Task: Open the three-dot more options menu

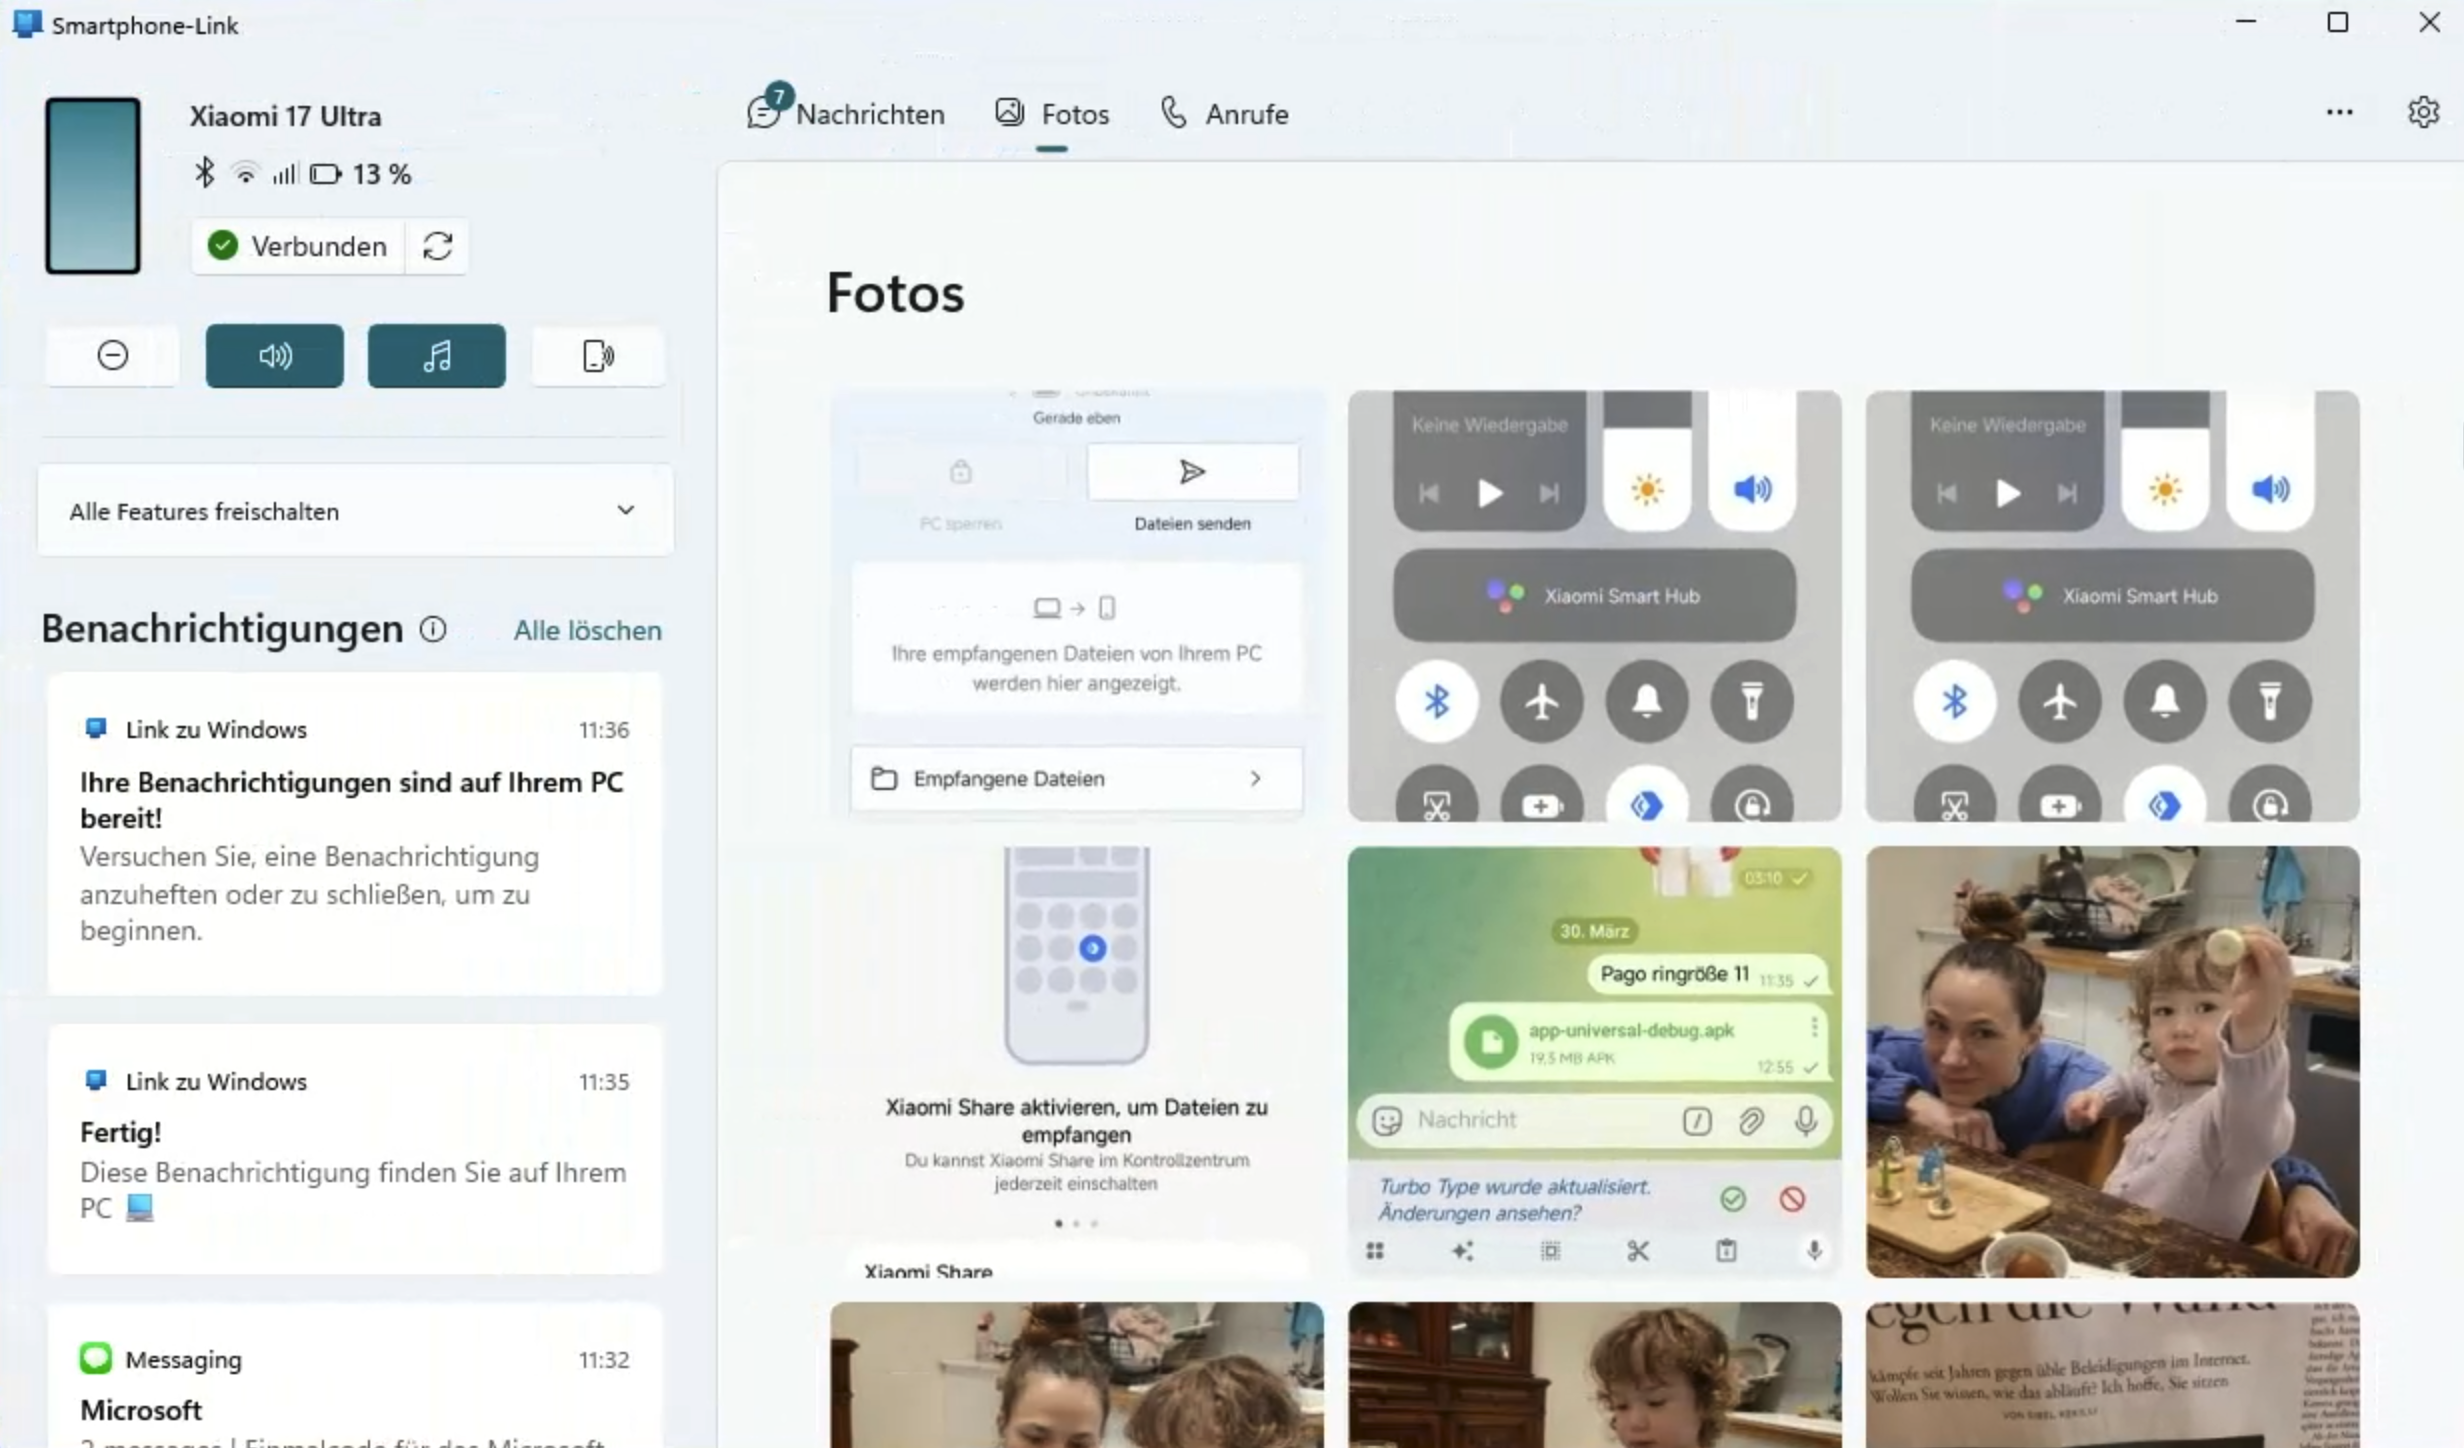Action: [x=2339, y=112]
